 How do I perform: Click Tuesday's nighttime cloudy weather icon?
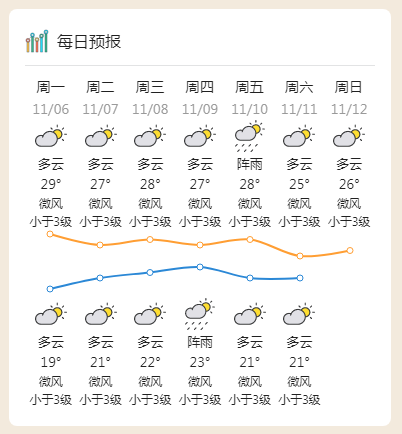100,314
